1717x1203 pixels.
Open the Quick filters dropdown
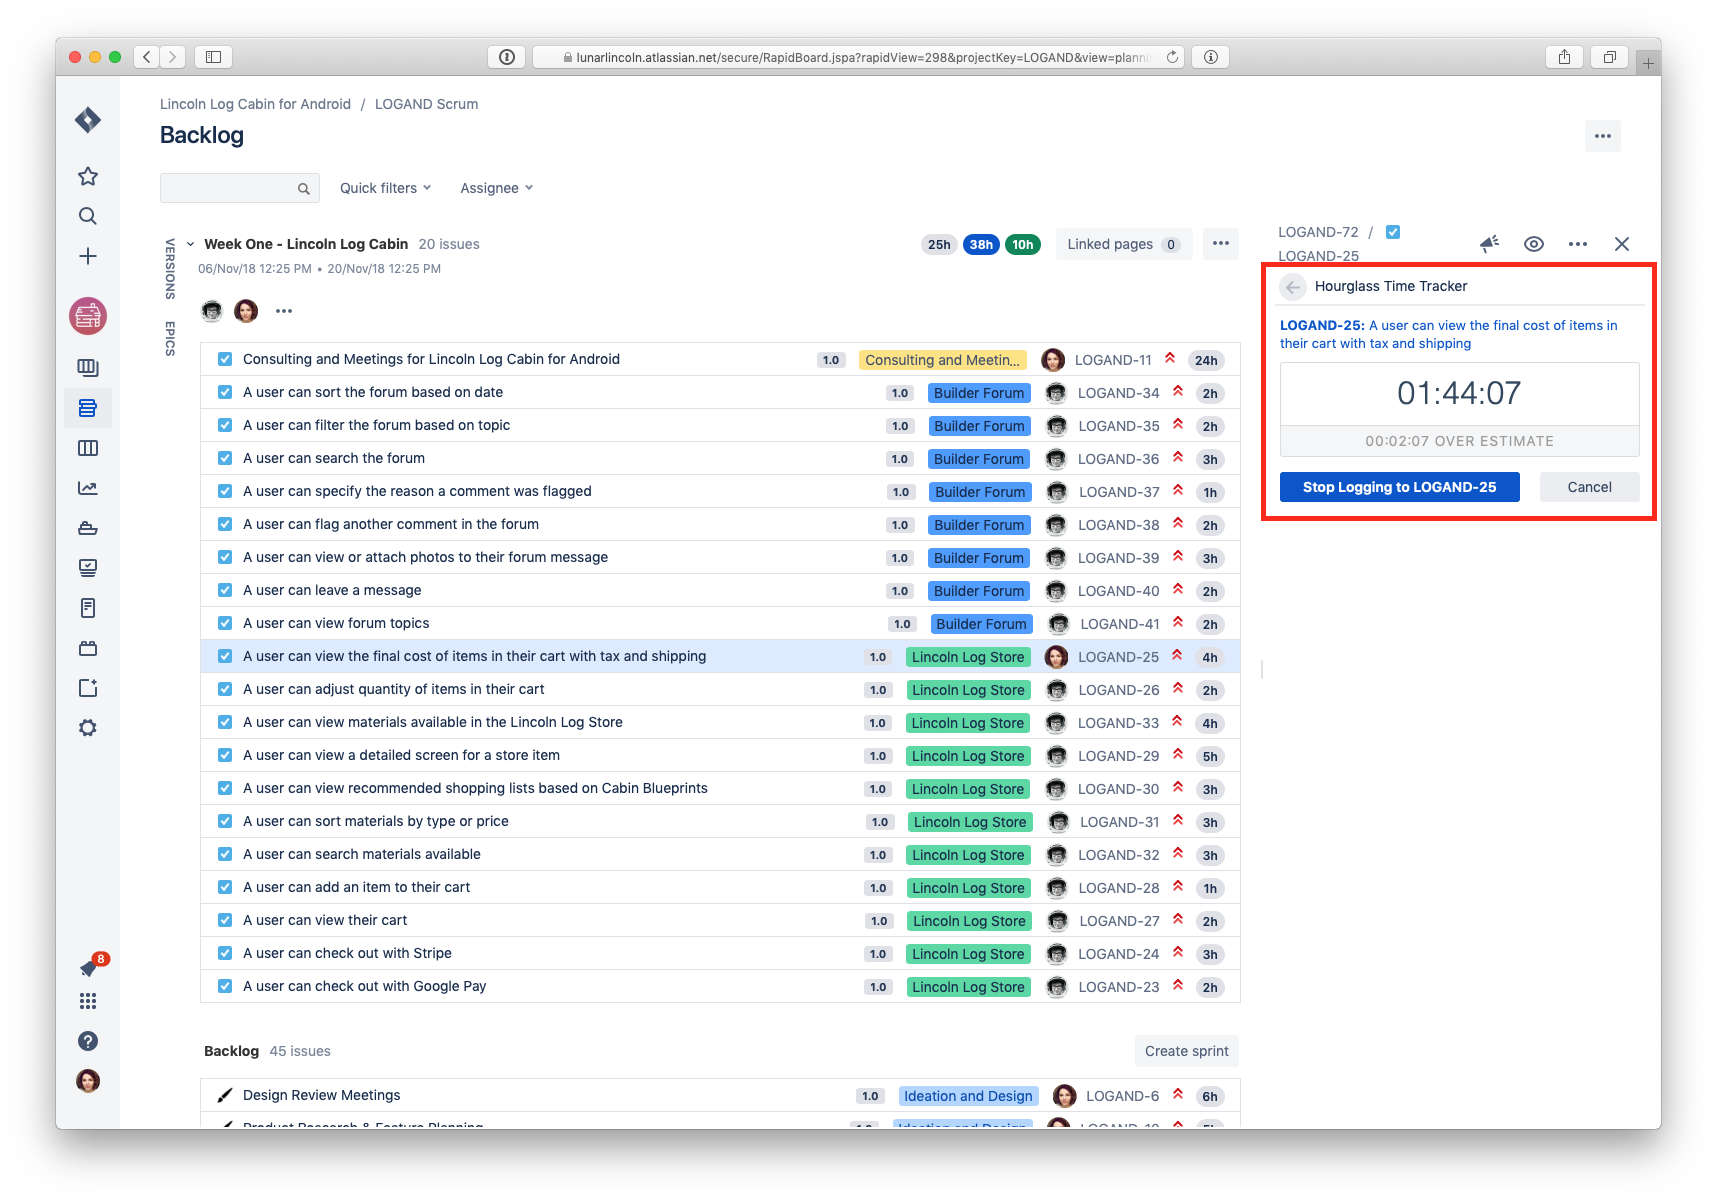[385, 188]
